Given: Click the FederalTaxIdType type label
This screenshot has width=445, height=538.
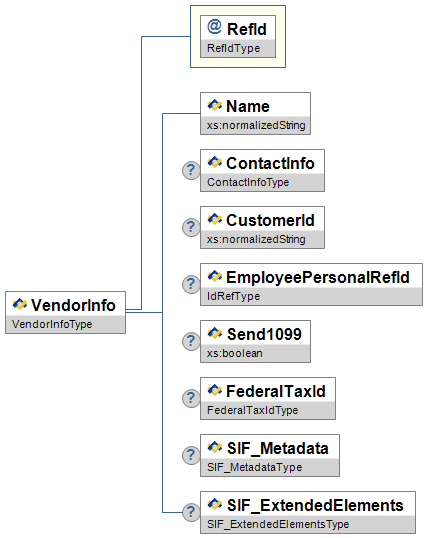Looking at the screenshot, I should tap(253, 410).
